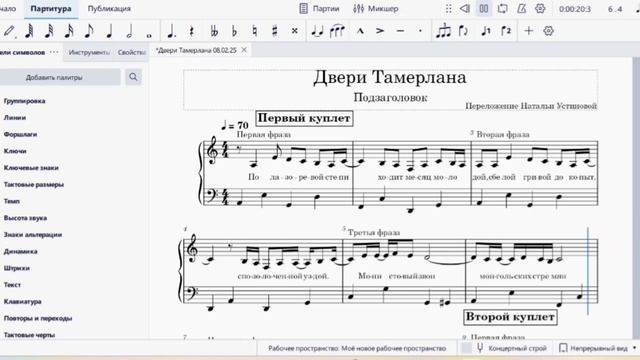Open the Партии parts dialog

(319, 9)
